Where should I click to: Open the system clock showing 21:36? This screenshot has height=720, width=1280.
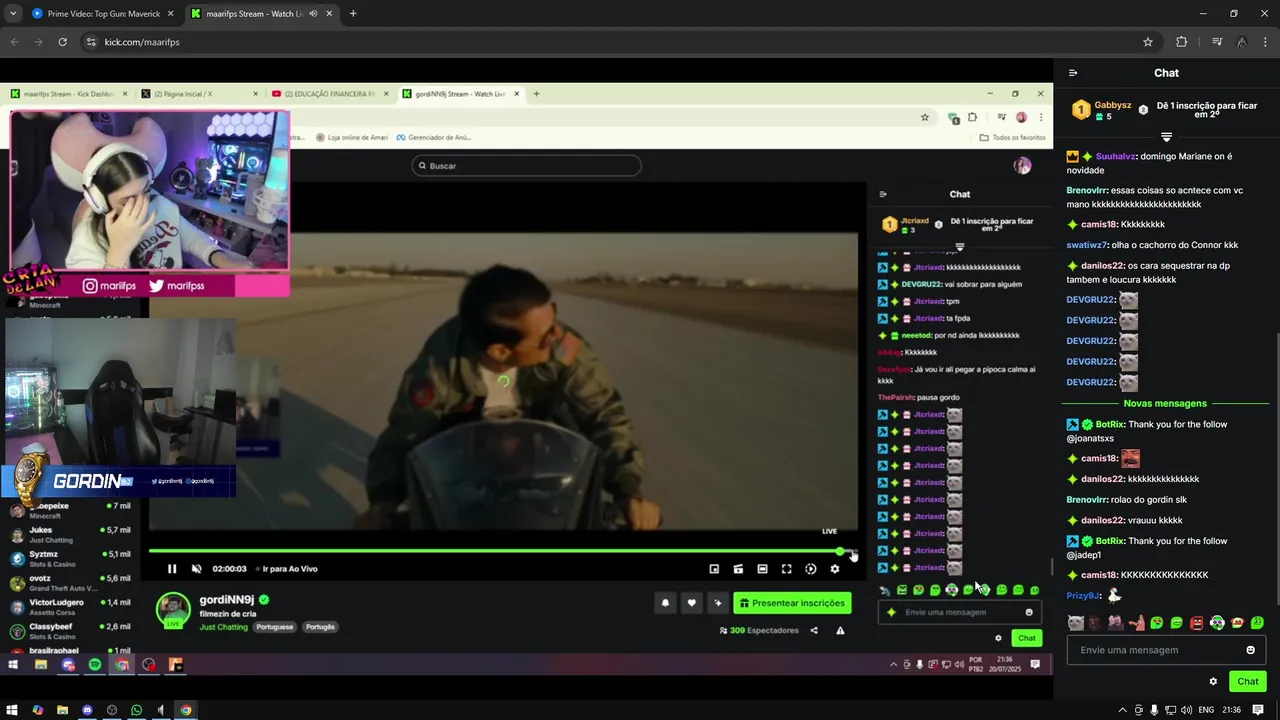tap(1231, 710)
